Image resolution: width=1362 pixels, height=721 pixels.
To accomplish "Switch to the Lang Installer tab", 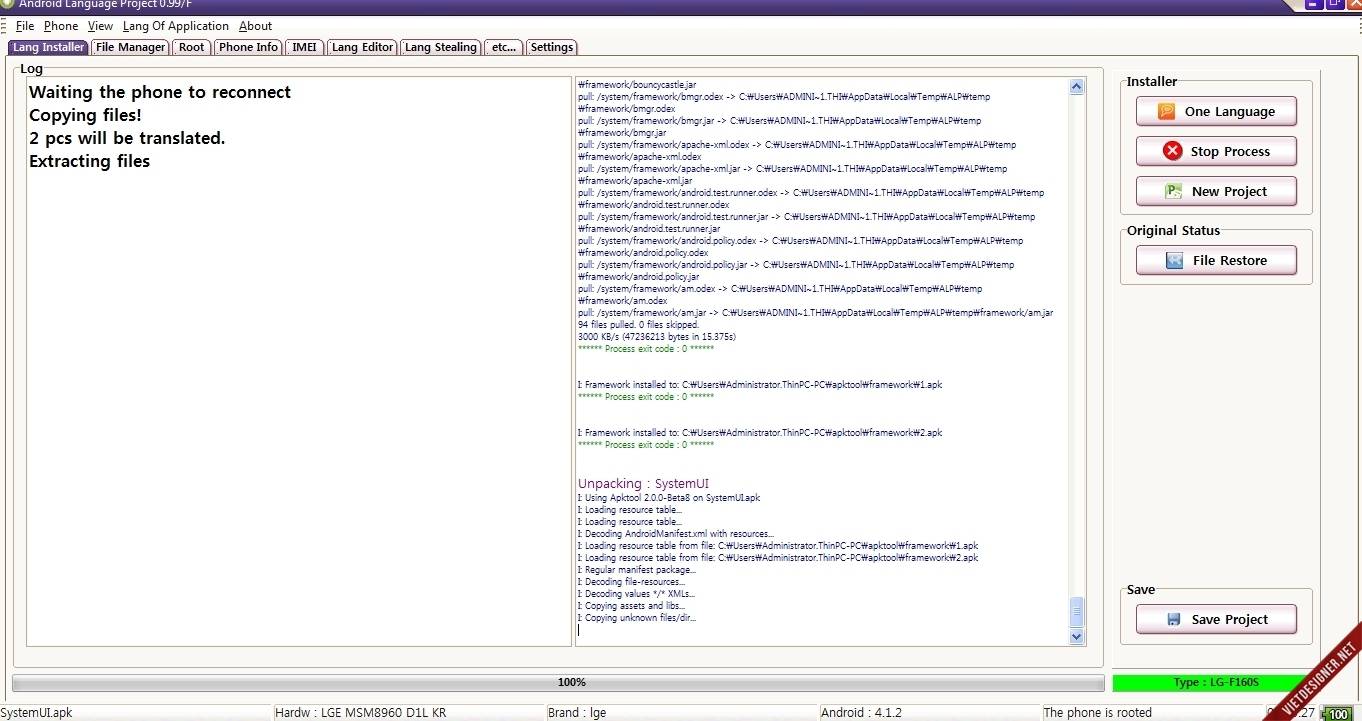I will pos(48,47).
